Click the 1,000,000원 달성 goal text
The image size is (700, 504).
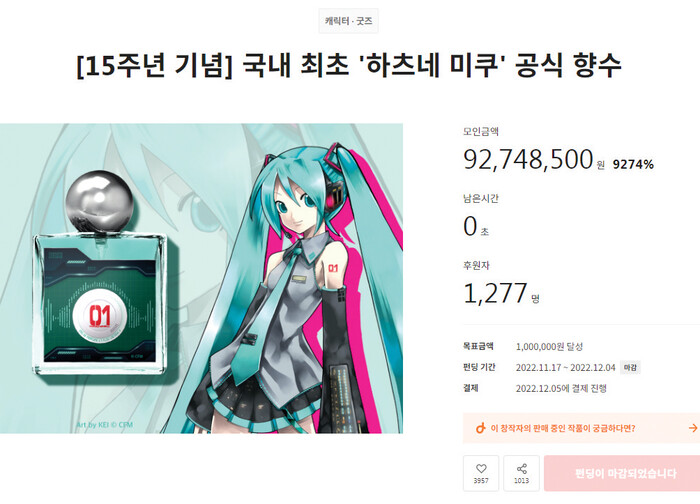[x=550, y=346]
